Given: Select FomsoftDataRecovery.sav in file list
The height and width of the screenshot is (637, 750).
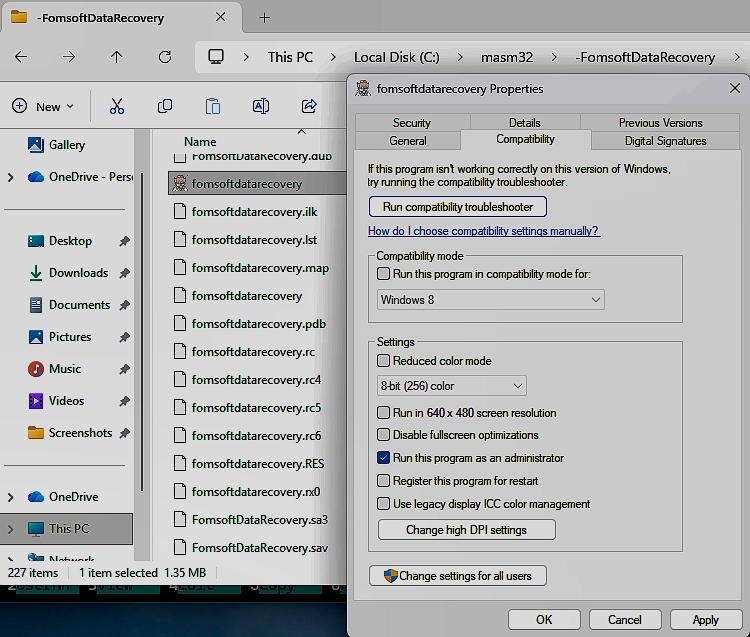Looking at the screenshot, I should click(260, 548).
